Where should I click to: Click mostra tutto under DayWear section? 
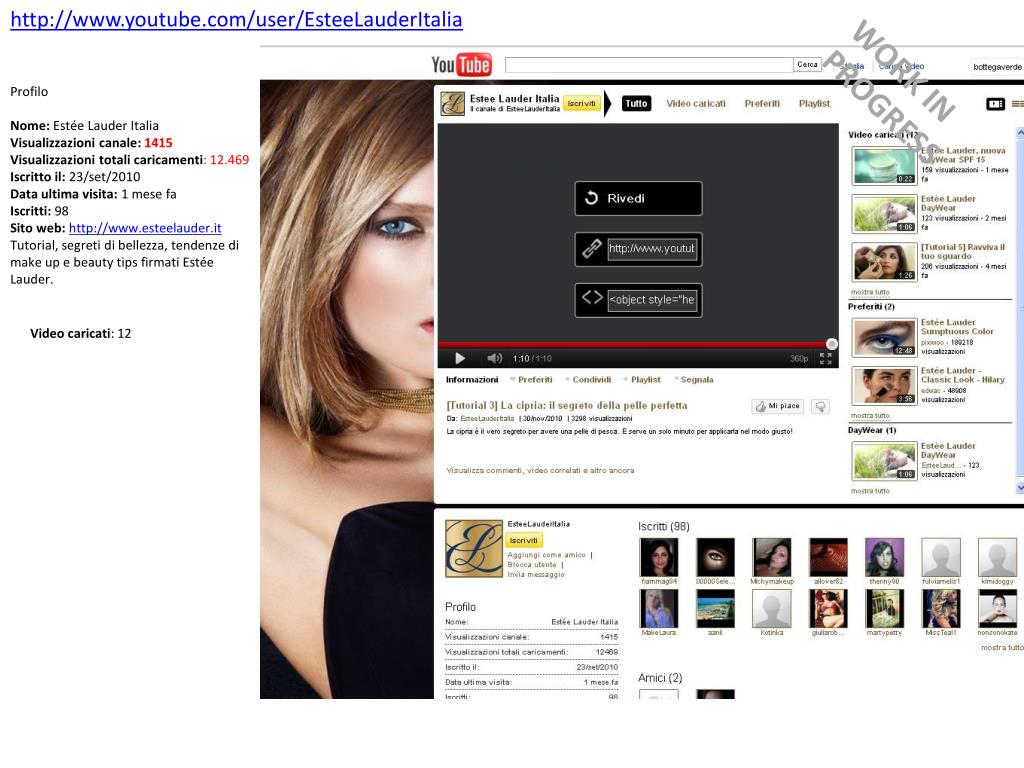pyautogui.click(x=870, y=490)
